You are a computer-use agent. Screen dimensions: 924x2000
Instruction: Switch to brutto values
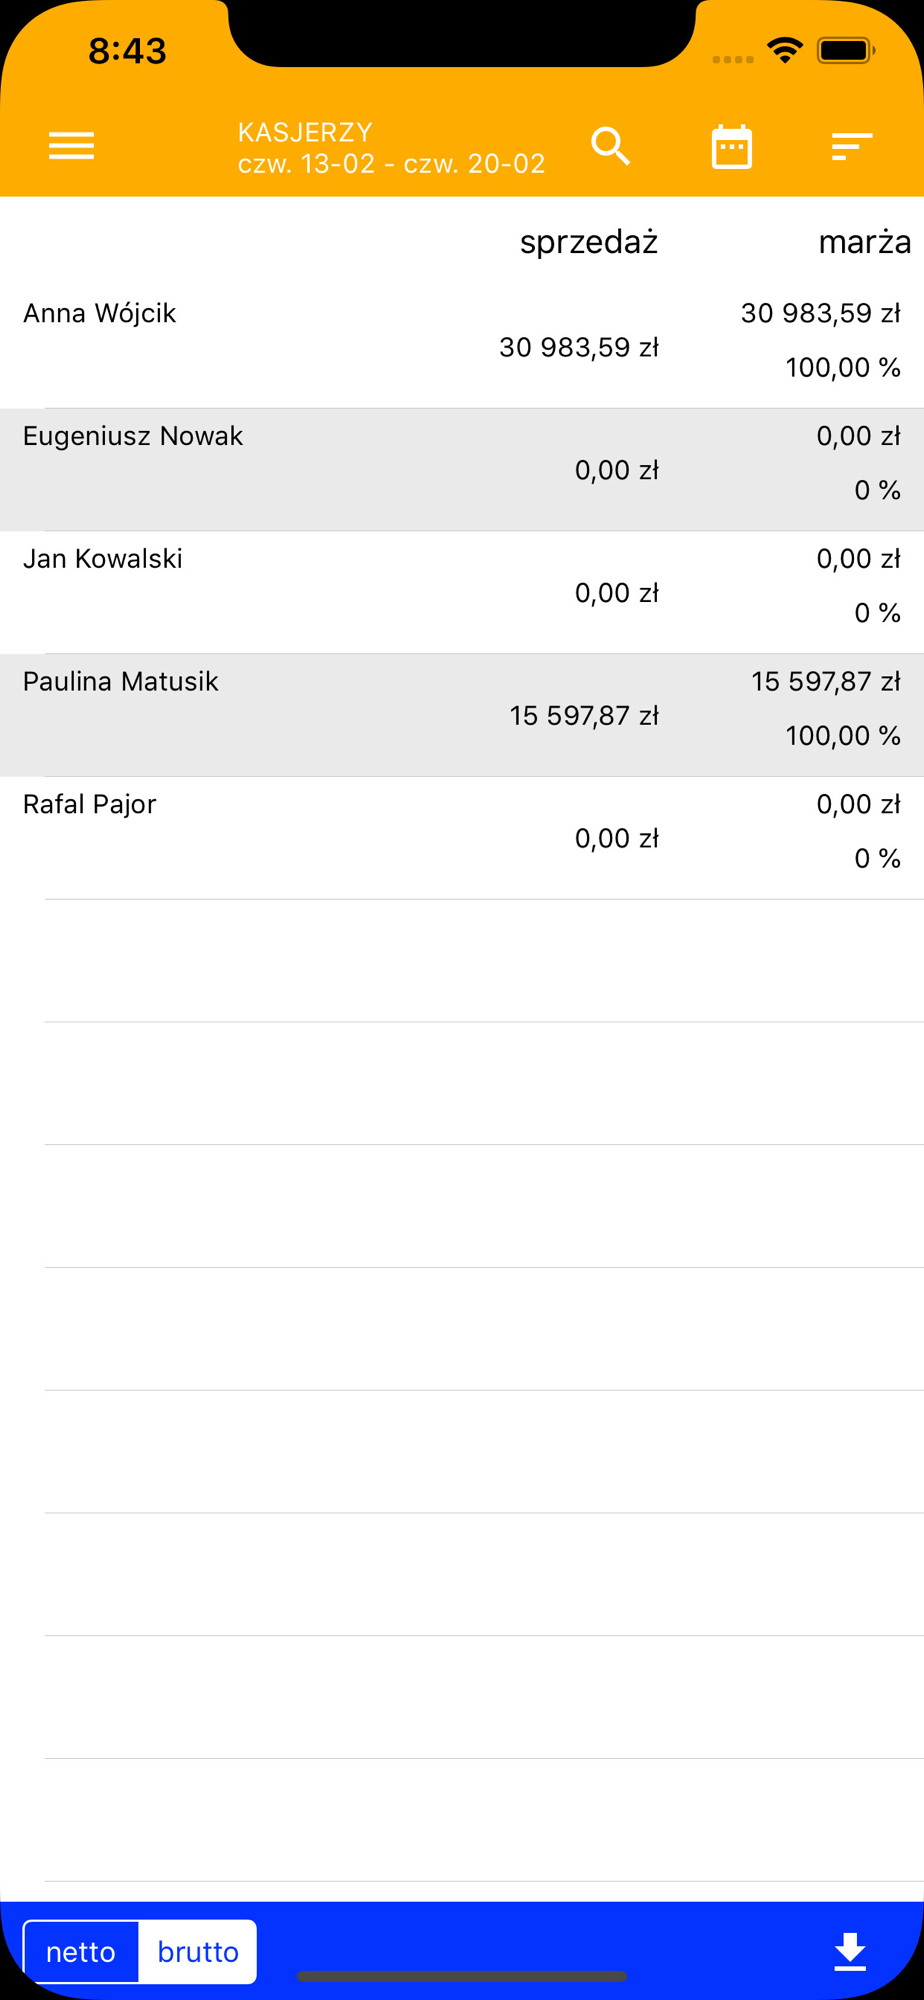198,1951
